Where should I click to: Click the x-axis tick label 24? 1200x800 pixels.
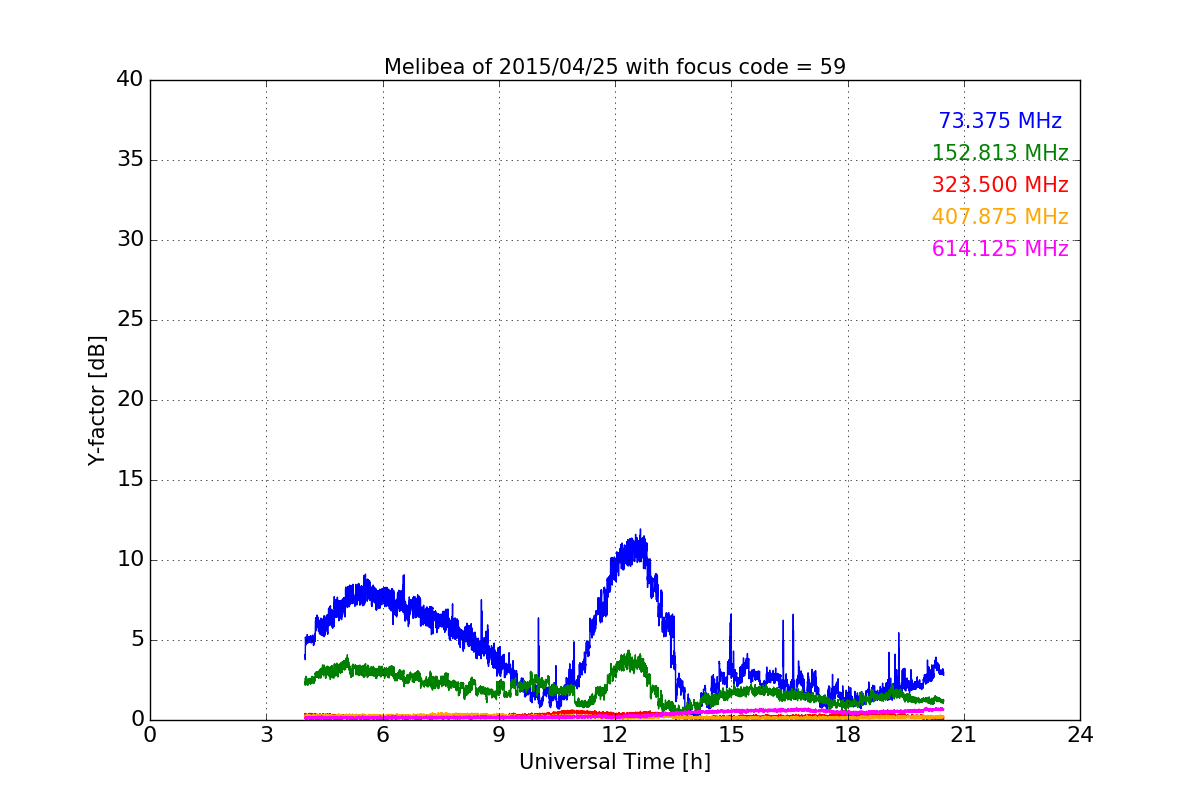point(1080,734)
